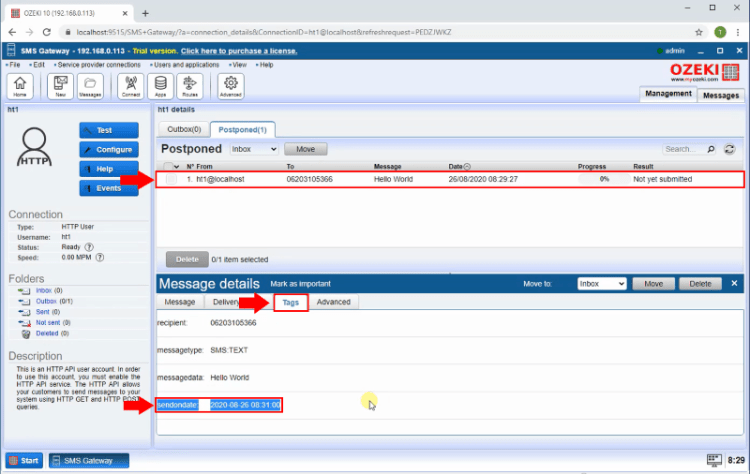Minimize the SMS Gateway inner window

(x=701, y=51)
